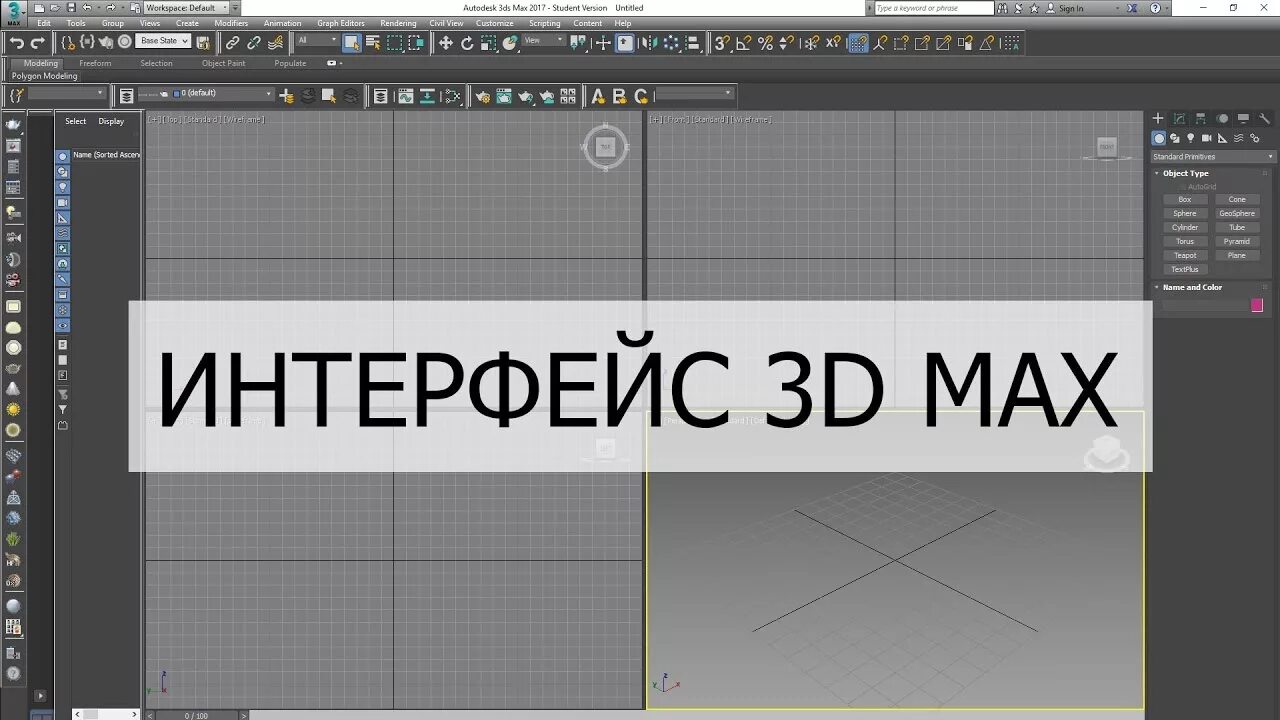Select the Scale tool

(489, 43)
